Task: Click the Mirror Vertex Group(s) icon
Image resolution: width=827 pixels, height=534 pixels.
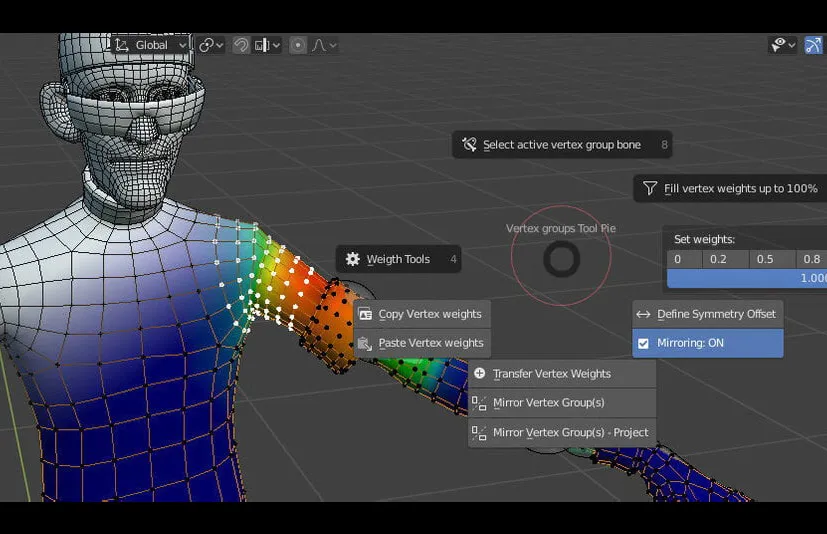Action: [479, 403]
